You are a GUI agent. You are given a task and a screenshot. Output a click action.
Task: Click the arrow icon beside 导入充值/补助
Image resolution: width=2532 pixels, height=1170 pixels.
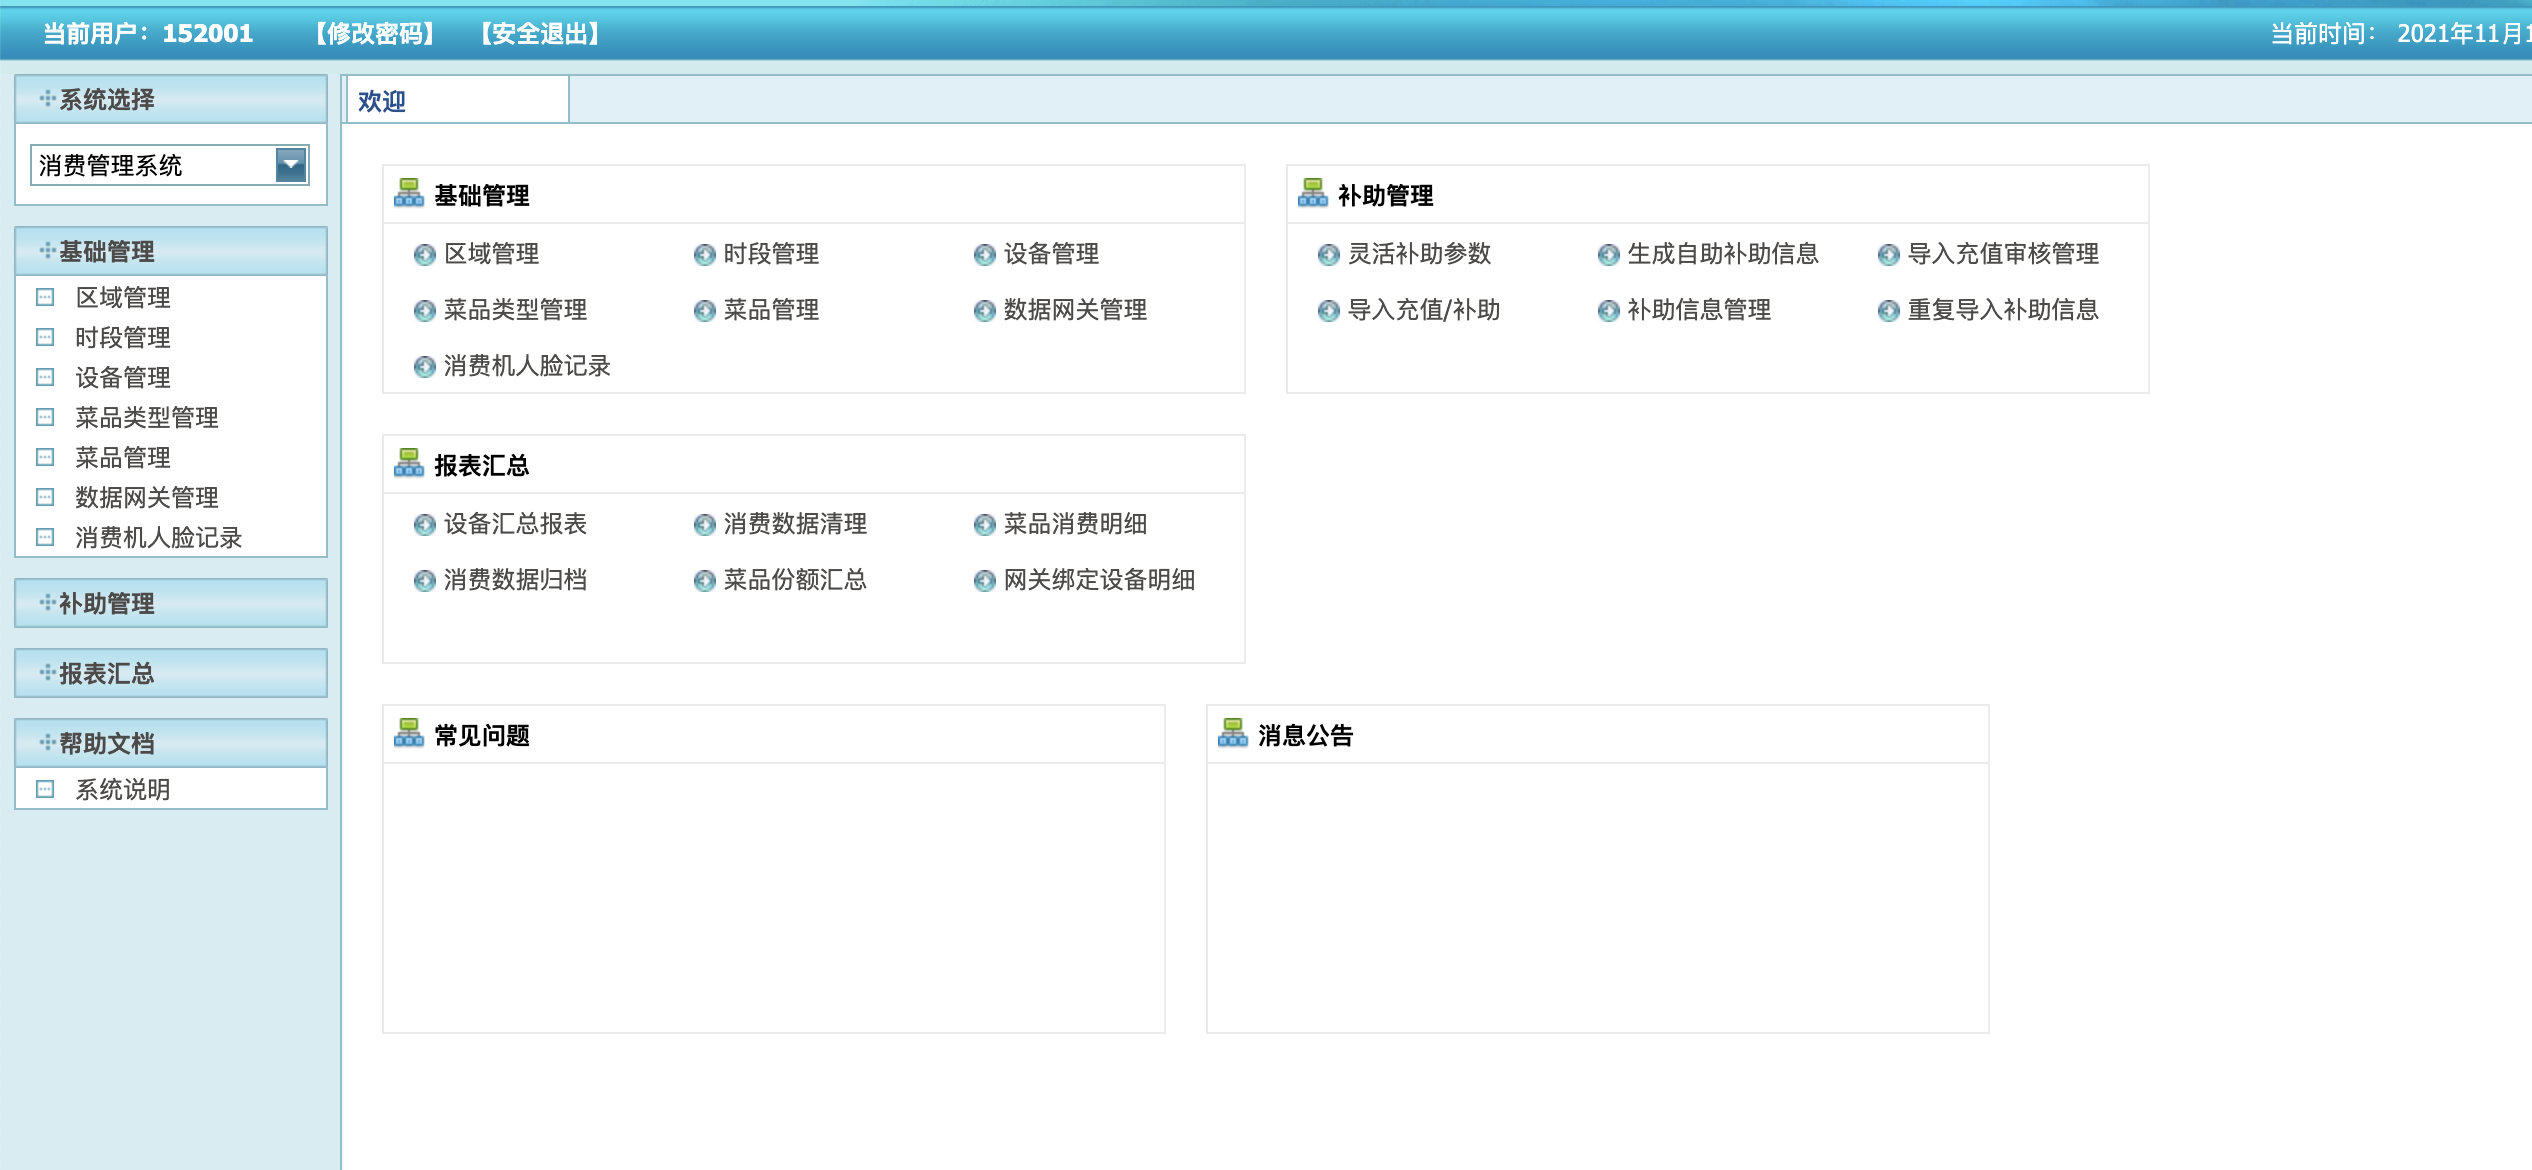[x=1328, y=311]
